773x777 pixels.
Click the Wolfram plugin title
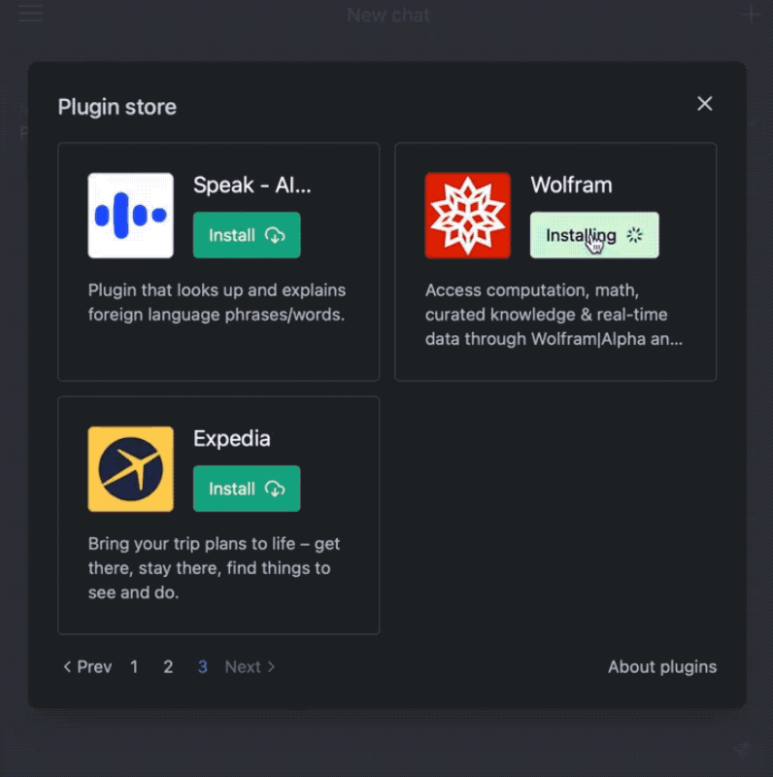571,185
